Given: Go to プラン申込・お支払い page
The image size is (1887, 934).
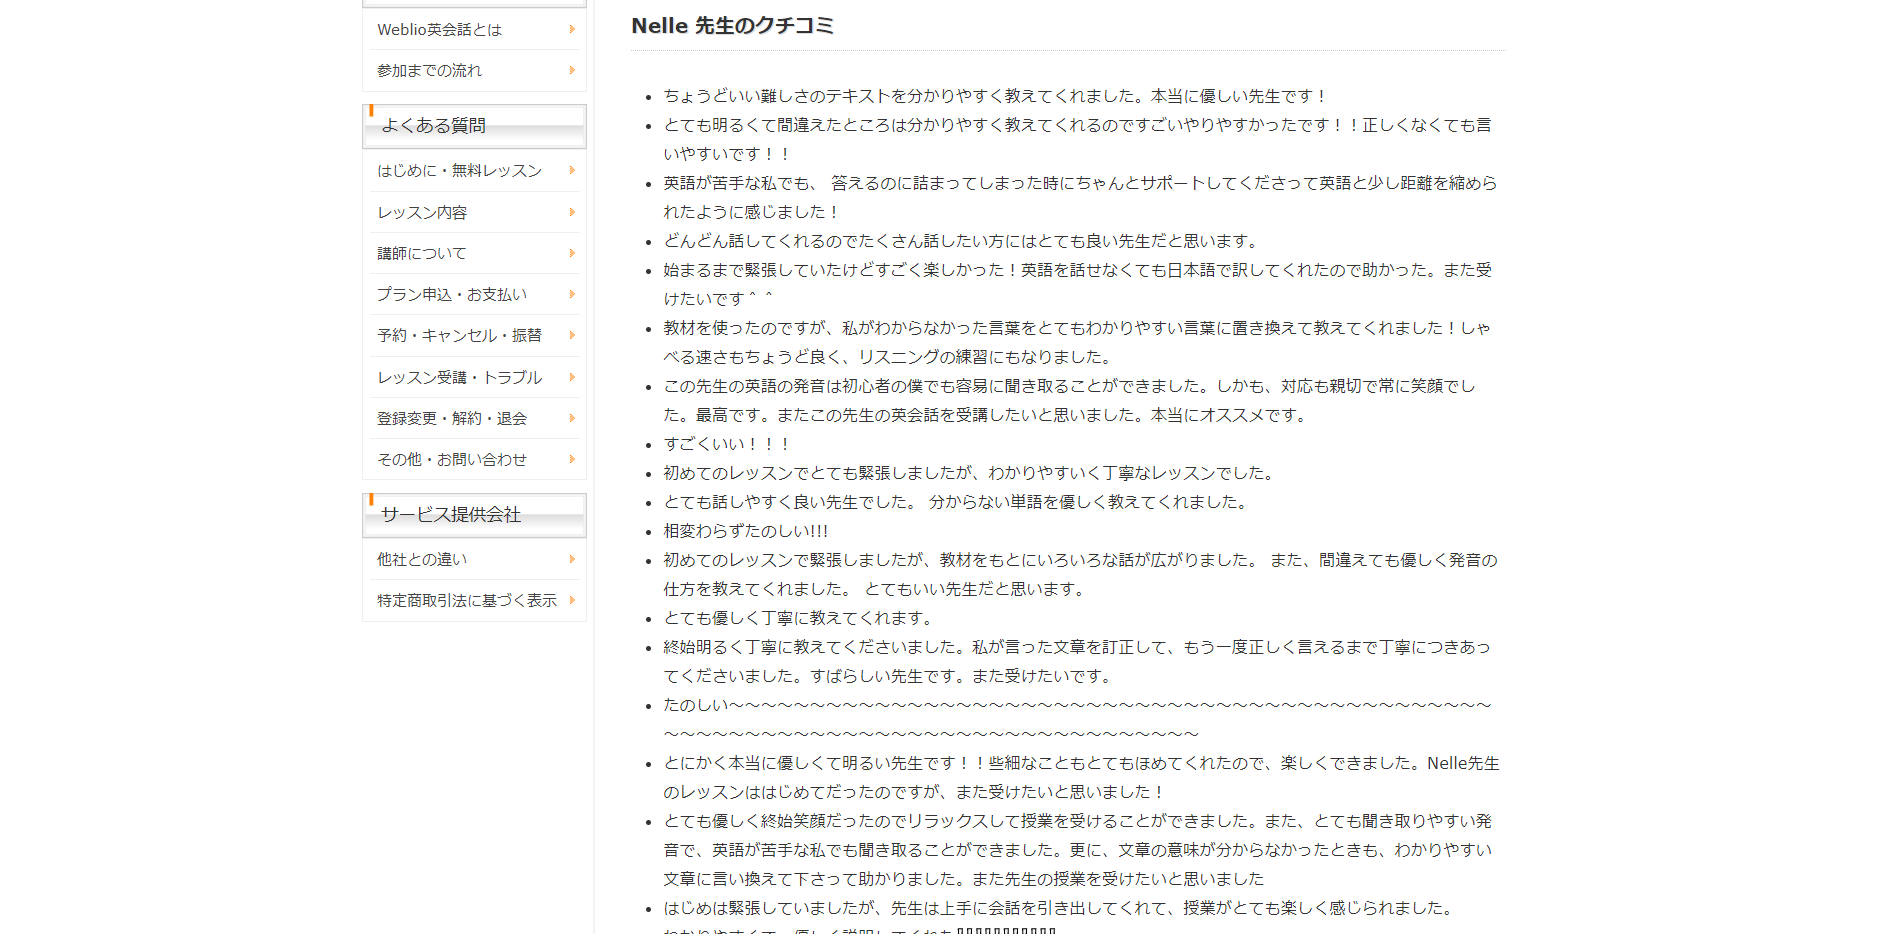Looking at the screenshot, I should 451,295.
